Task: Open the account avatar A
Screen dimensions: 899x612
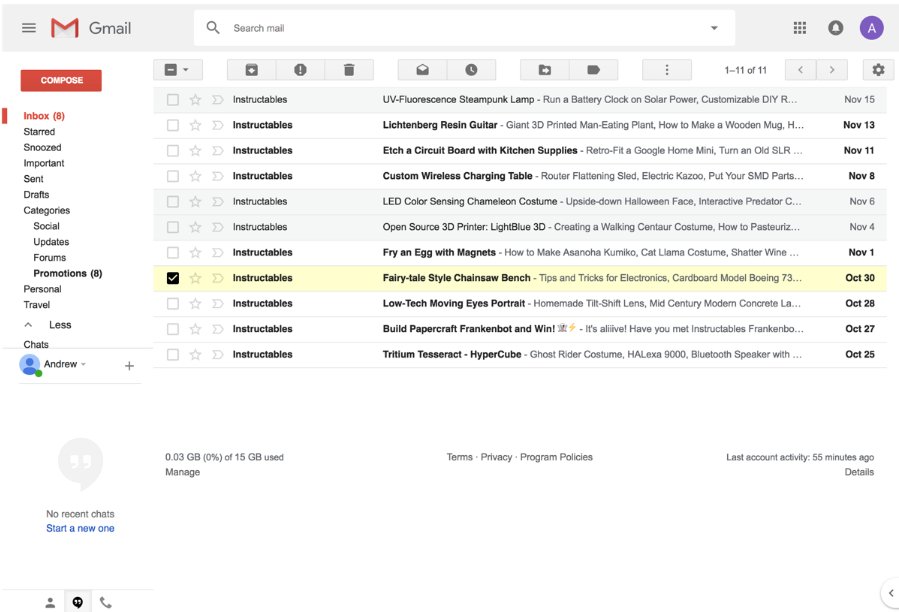Action: click(871, 28)
